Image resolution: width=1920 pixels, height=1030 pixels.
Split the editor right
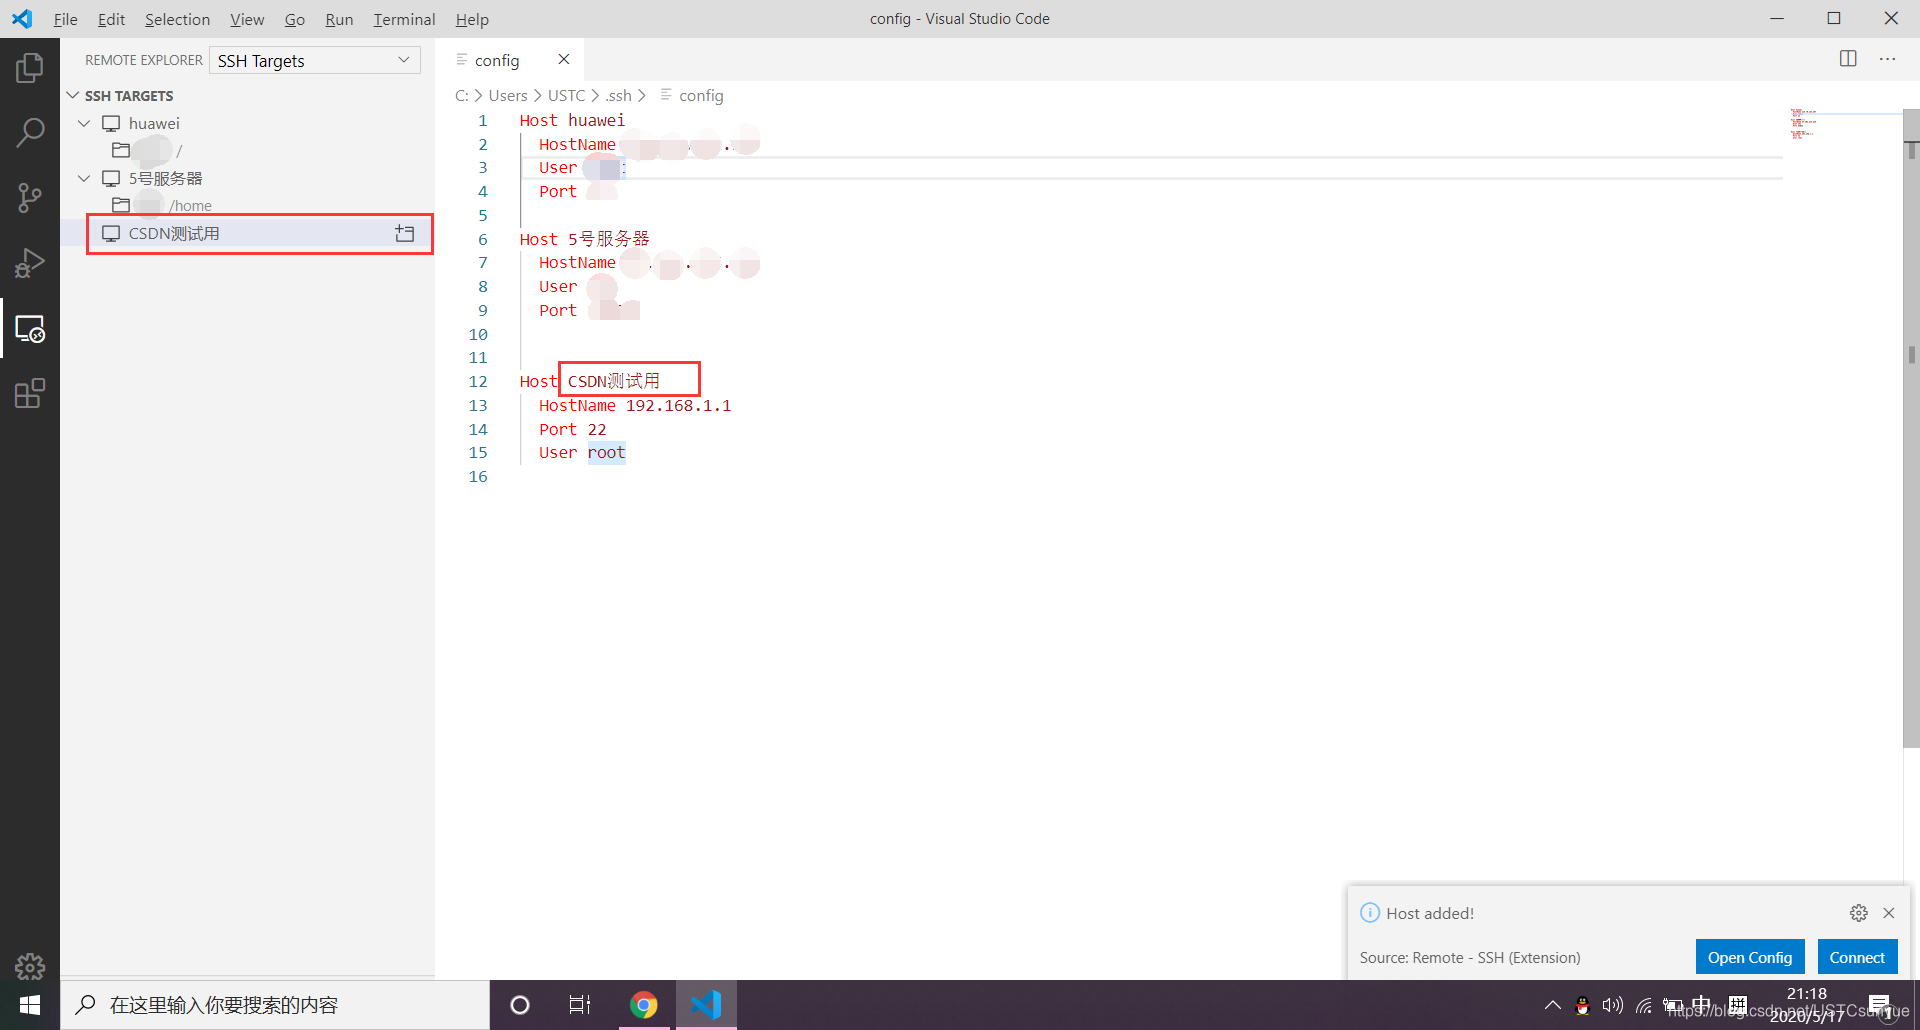[x=1848, y=59]
